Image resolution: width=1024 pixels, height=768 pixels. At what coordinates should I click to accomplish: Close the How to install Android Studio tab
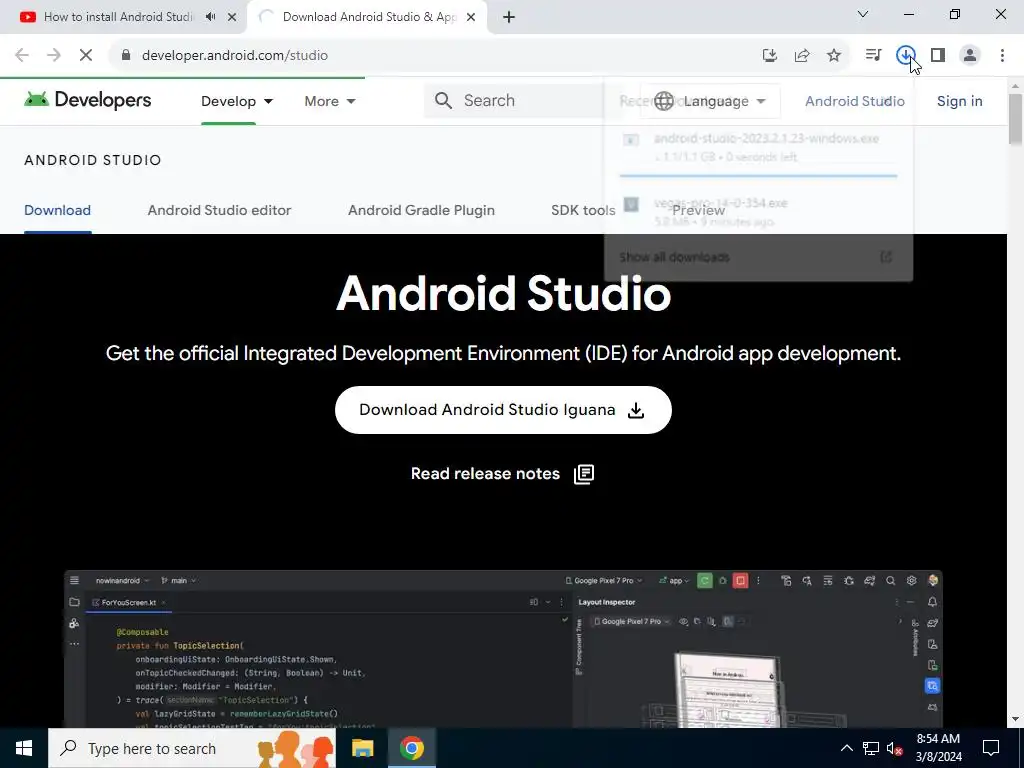pyautogui.click(x=232, y=17)
